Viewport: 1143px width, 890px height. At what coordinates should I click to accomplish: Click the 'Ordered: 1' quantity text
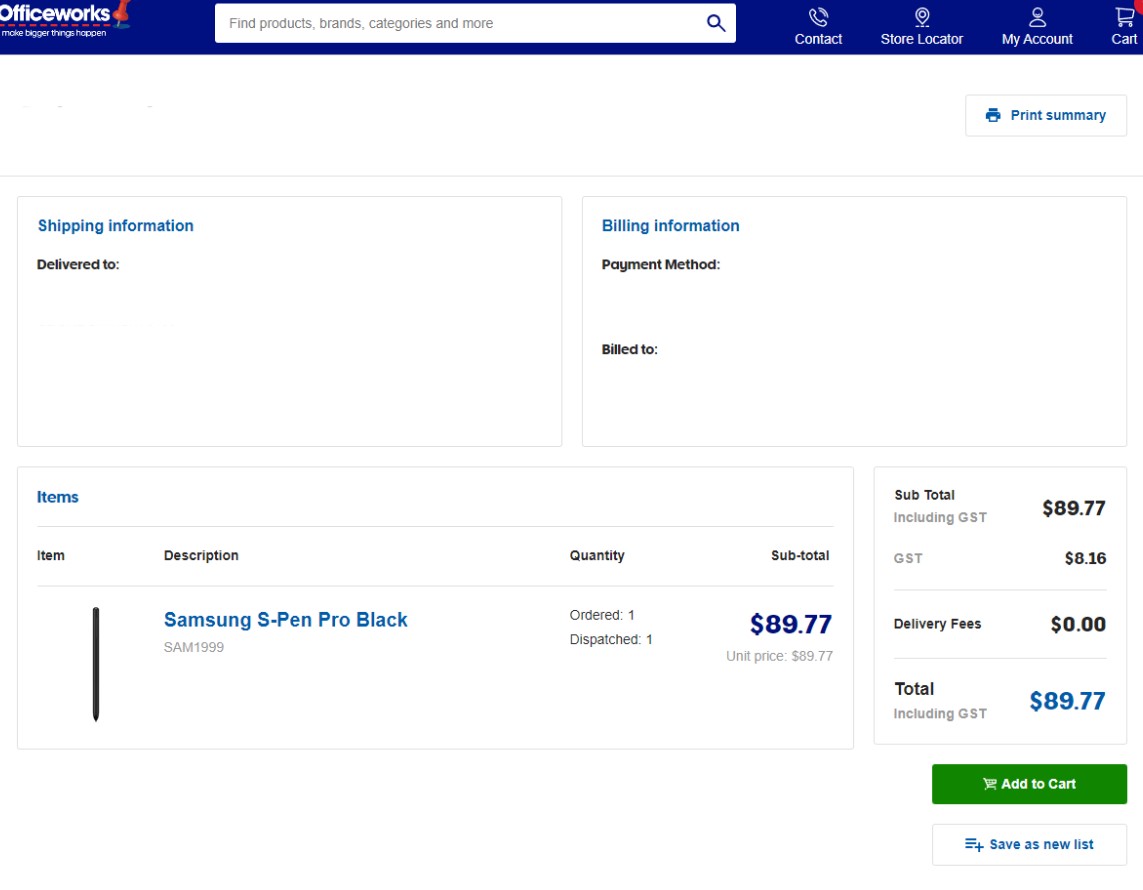(602, 615)
